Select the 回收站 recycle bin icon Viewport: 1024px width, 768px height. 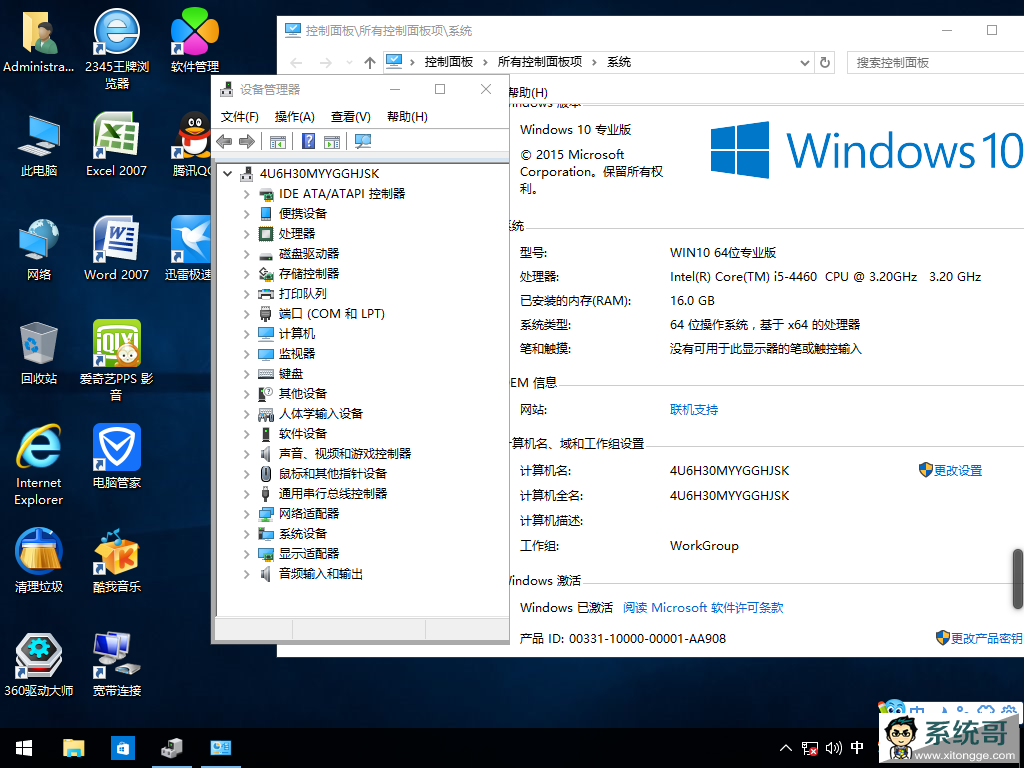pyautogui.click(x=39, y=353)
